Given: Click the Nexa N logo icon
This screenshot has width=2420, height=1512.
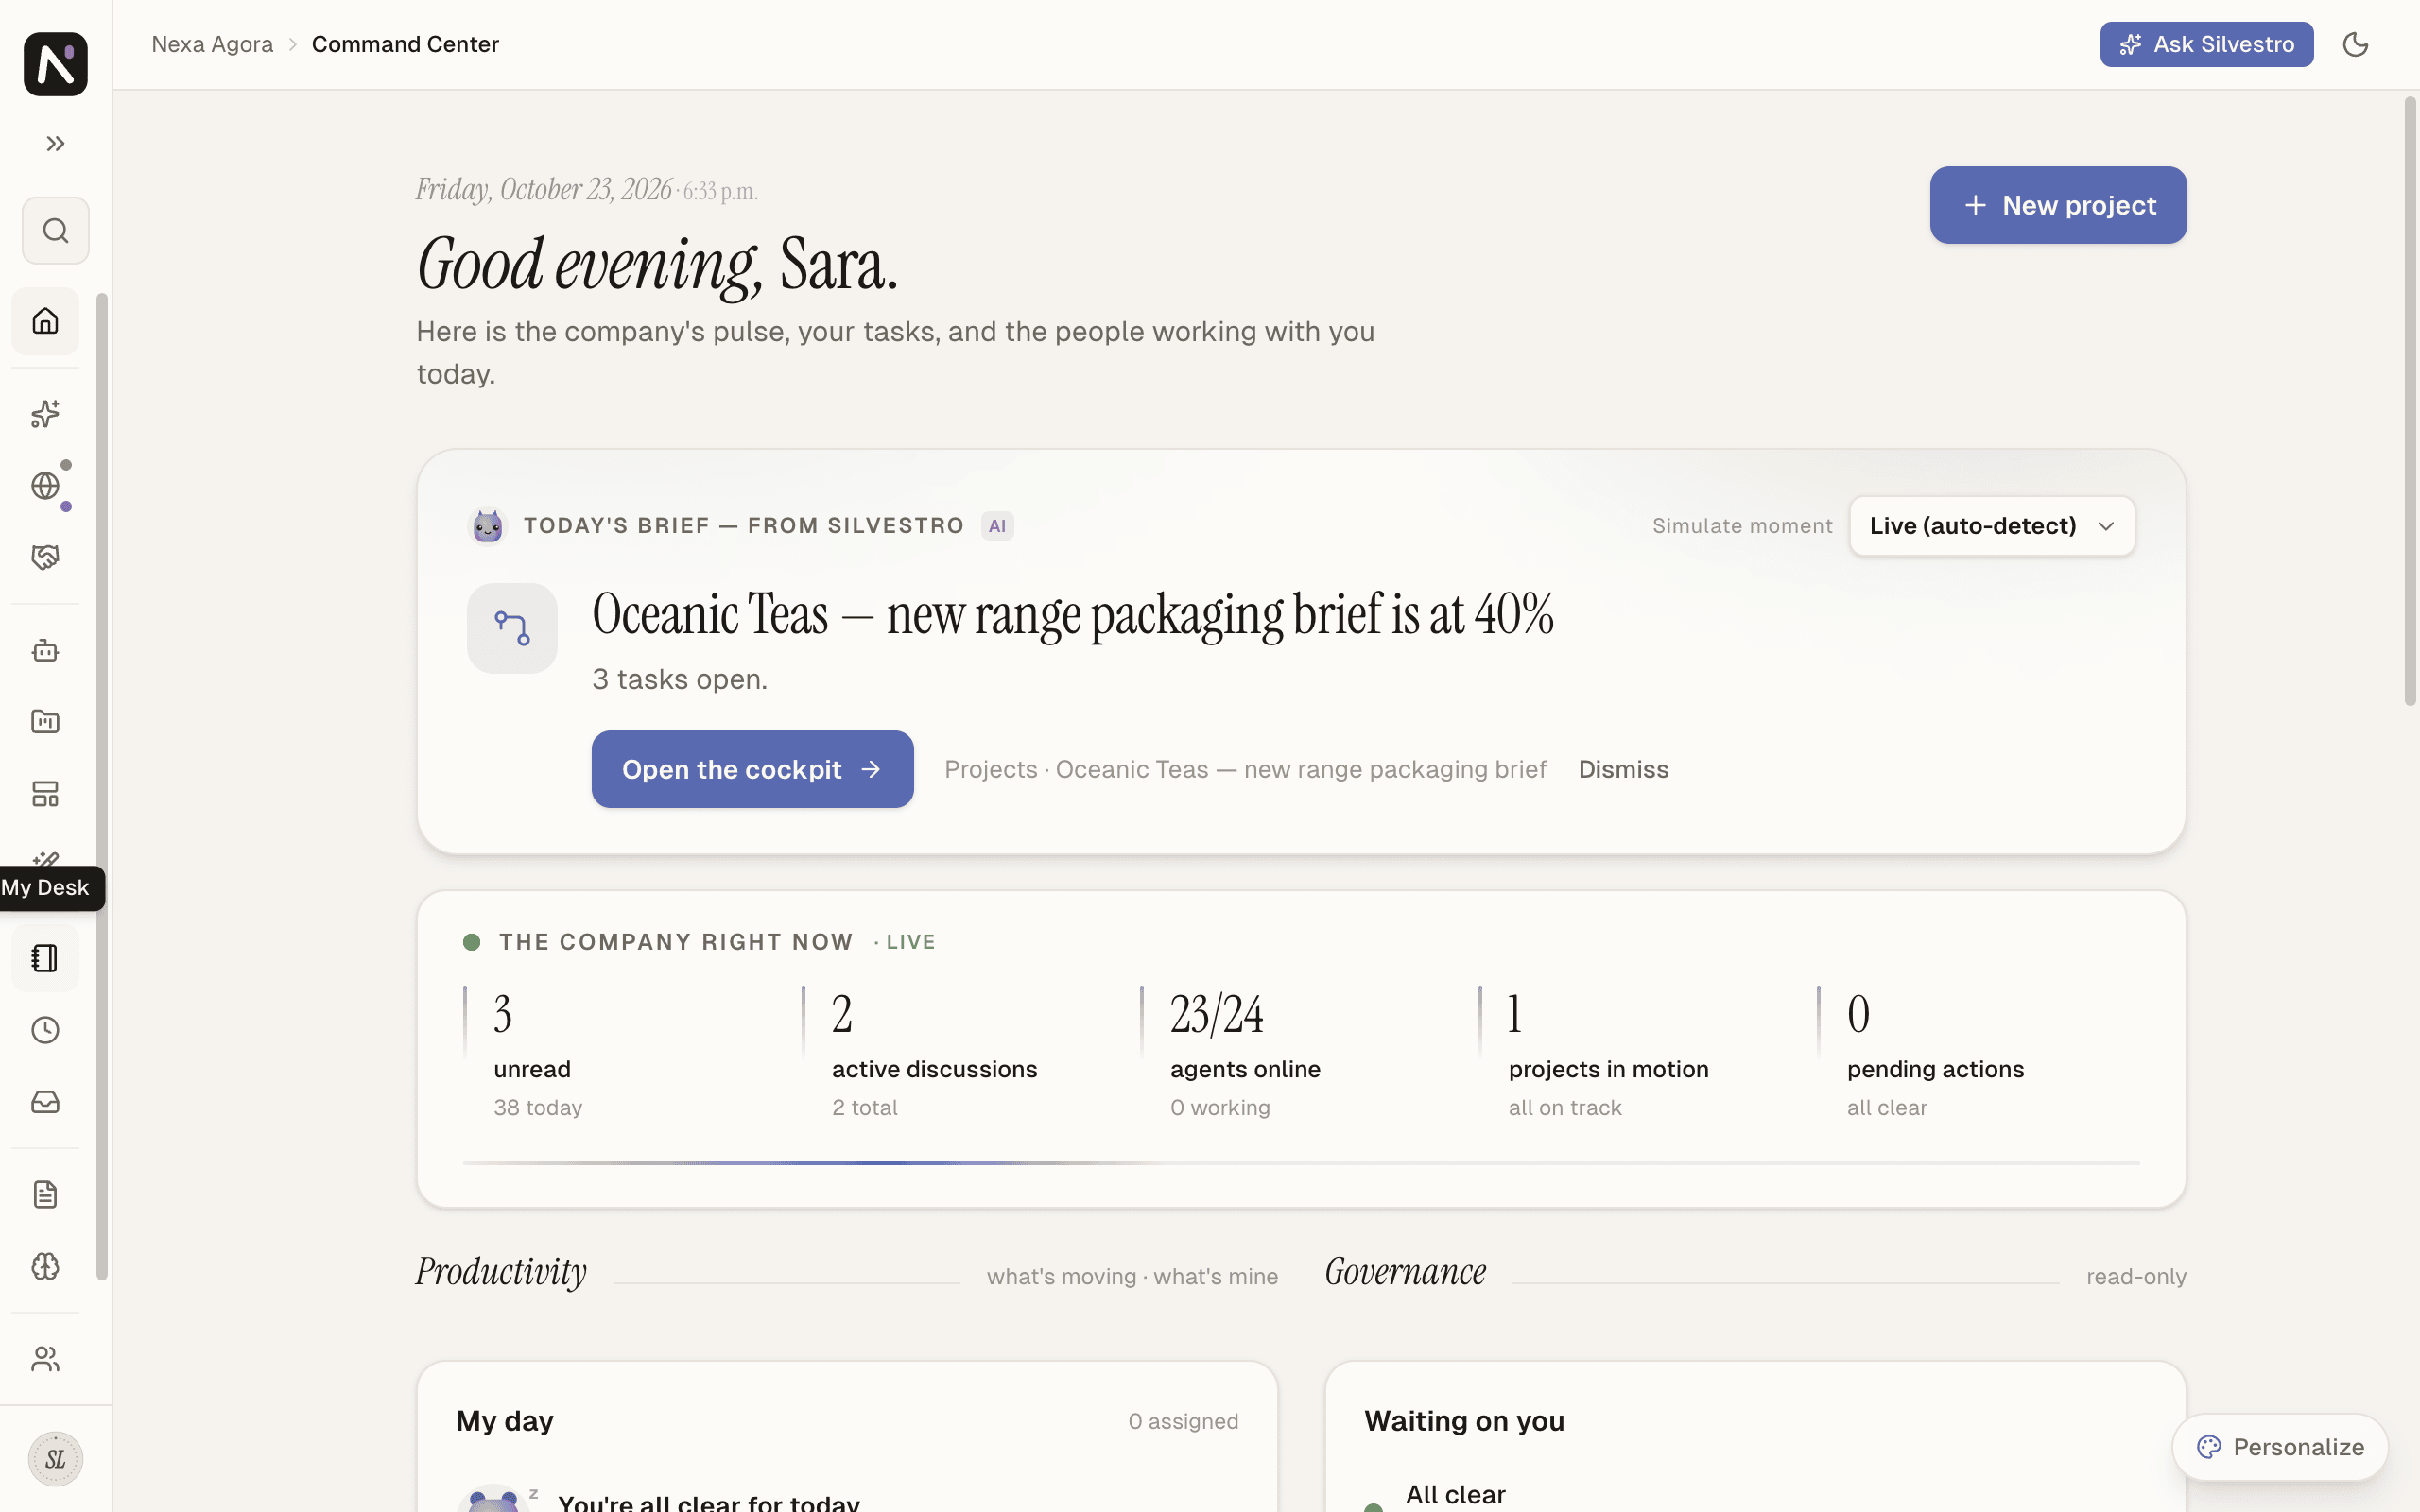Looking at the screenshot, I should pyautogui.click(x=56, y=64).
